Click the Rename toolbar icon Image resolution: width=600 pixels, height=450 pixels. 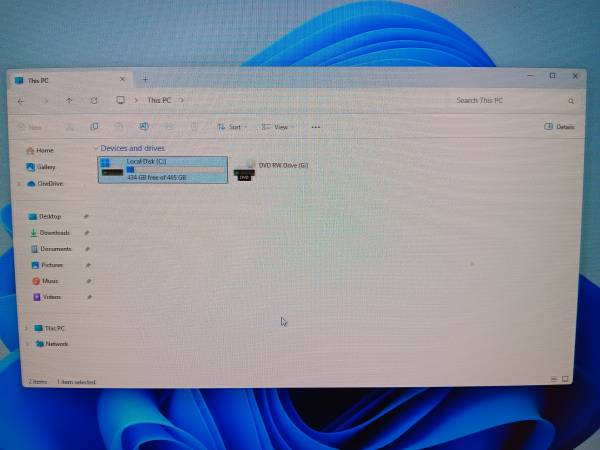pyautogui.click(x=144, y=126)
